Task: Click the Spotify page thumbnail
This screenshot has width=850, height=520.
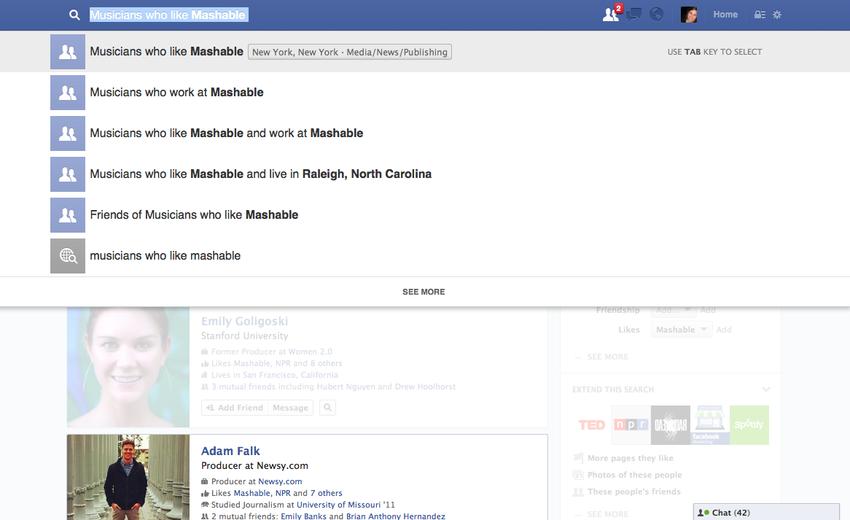Action: [x=749, y=425]
